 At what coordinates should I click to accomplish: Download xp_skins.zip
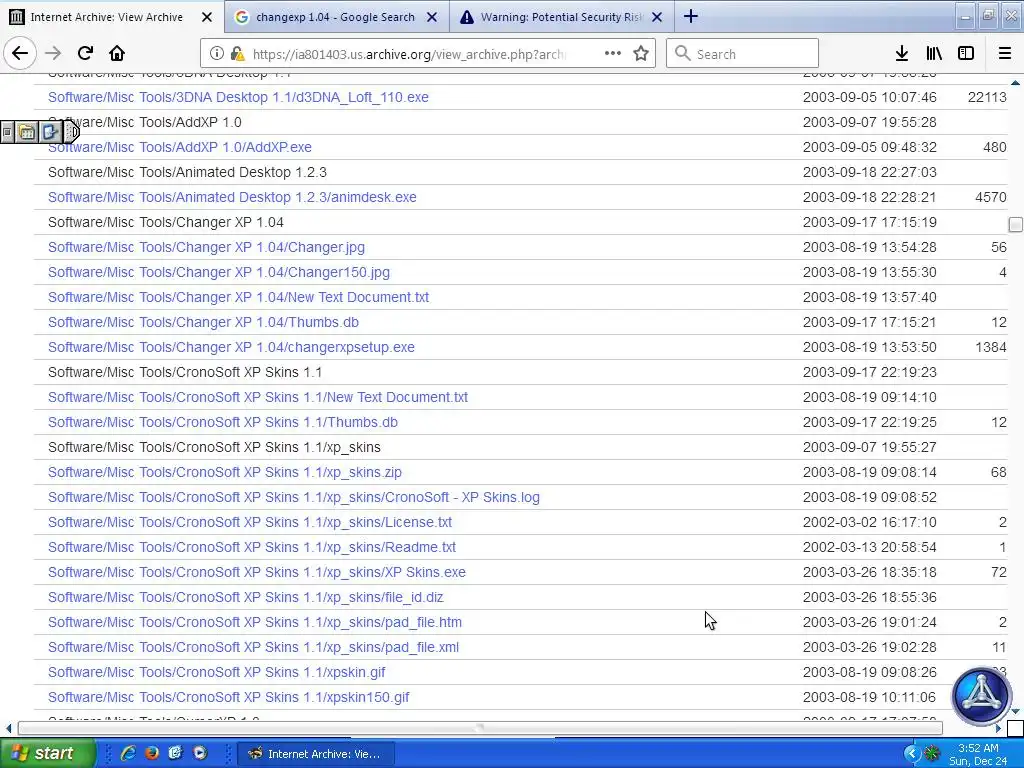click(x=225, y=472)
